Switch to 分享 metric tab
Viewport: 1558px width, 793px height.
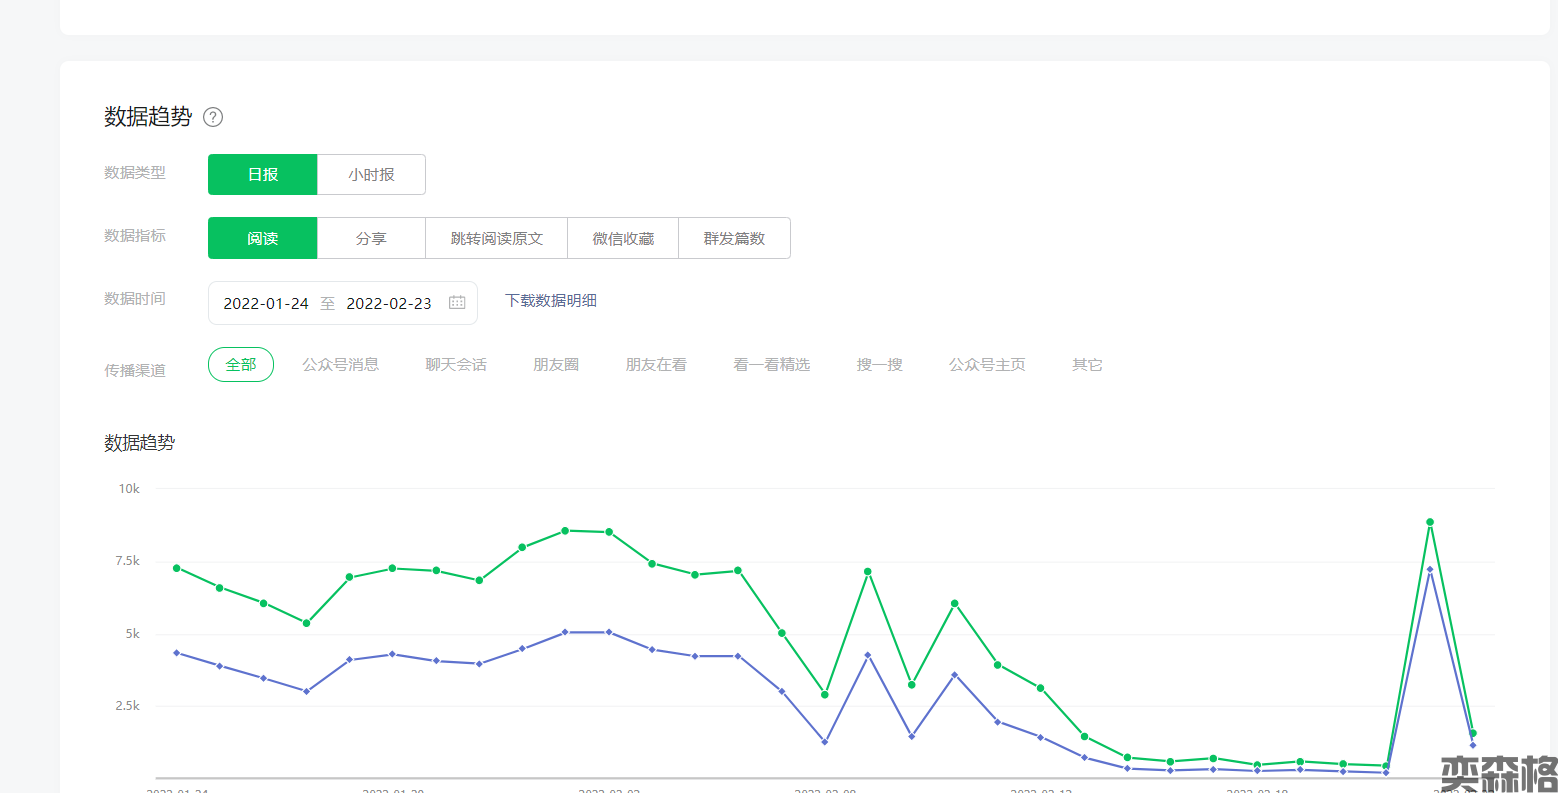click(x=371, y=238)
